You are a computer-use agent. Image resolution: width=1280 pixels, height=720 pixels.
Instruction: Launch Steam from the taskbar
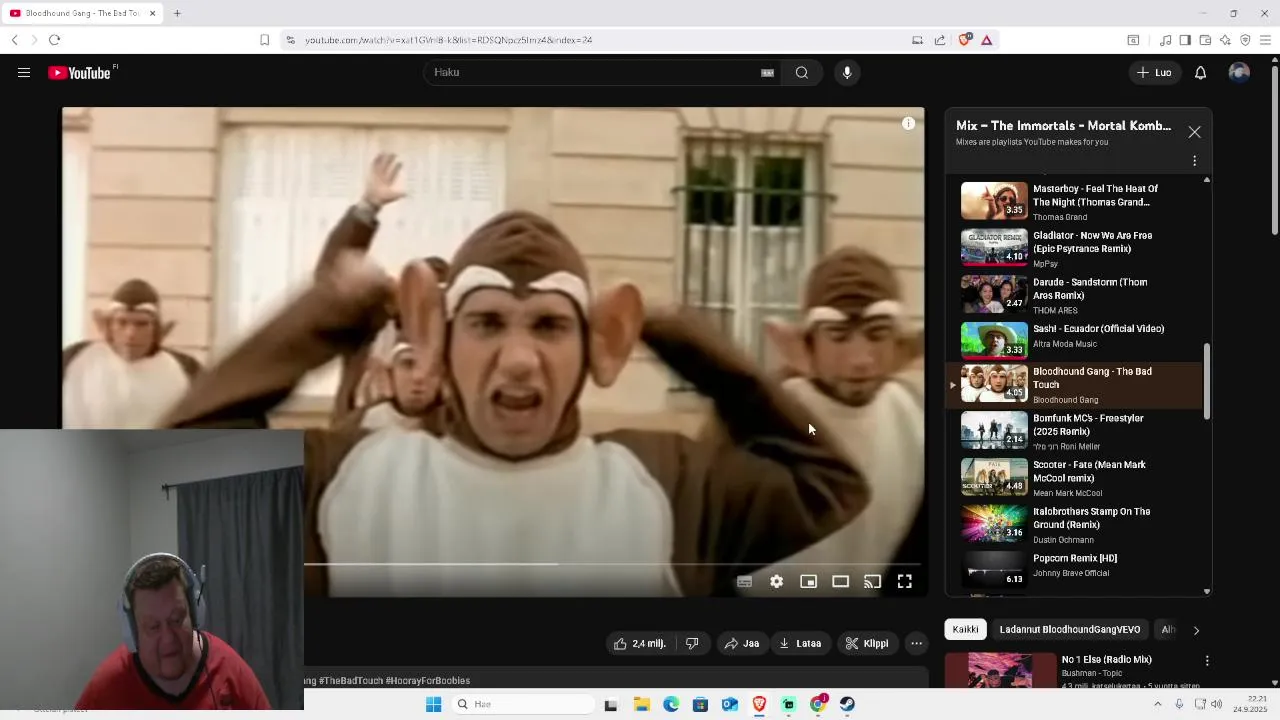pyautogui.click(x=847, y=704)
